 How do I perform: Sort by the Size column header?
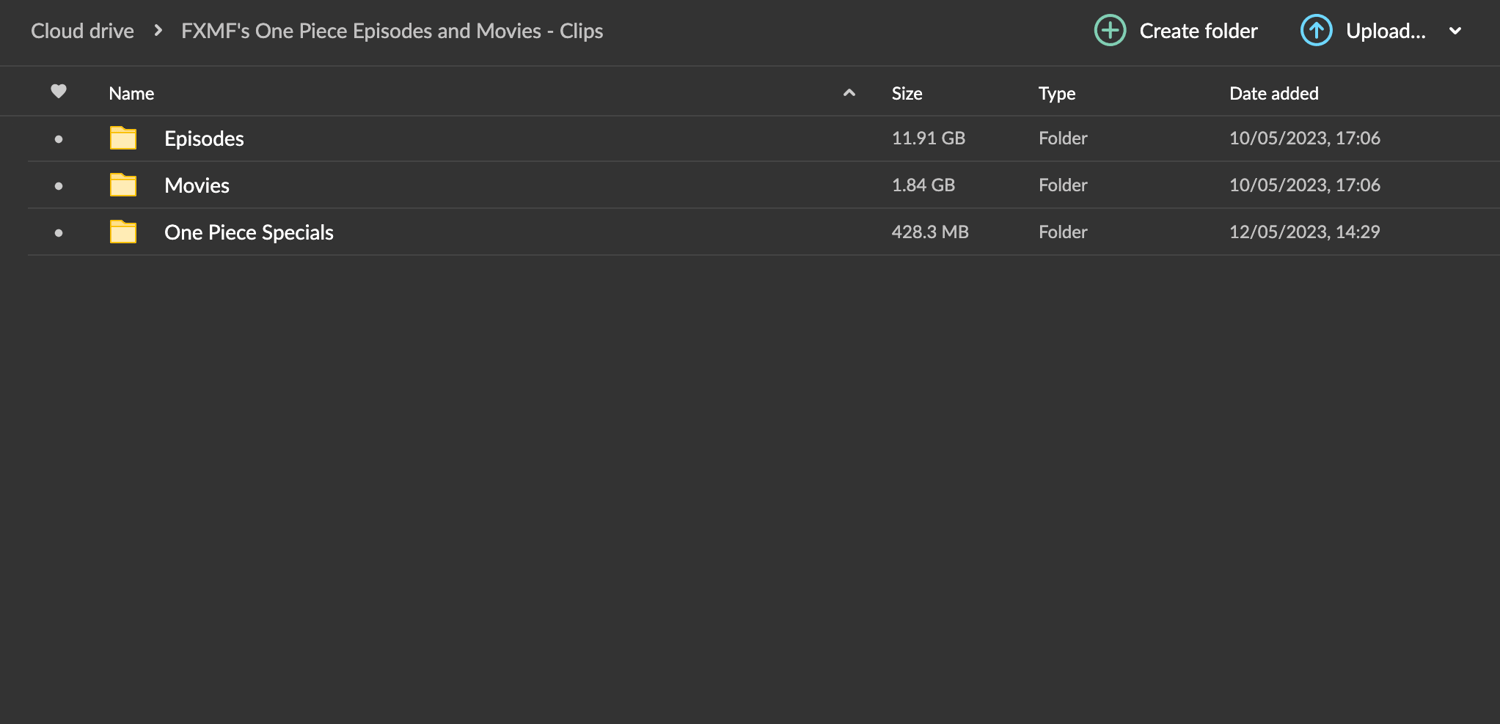point(907,93)
